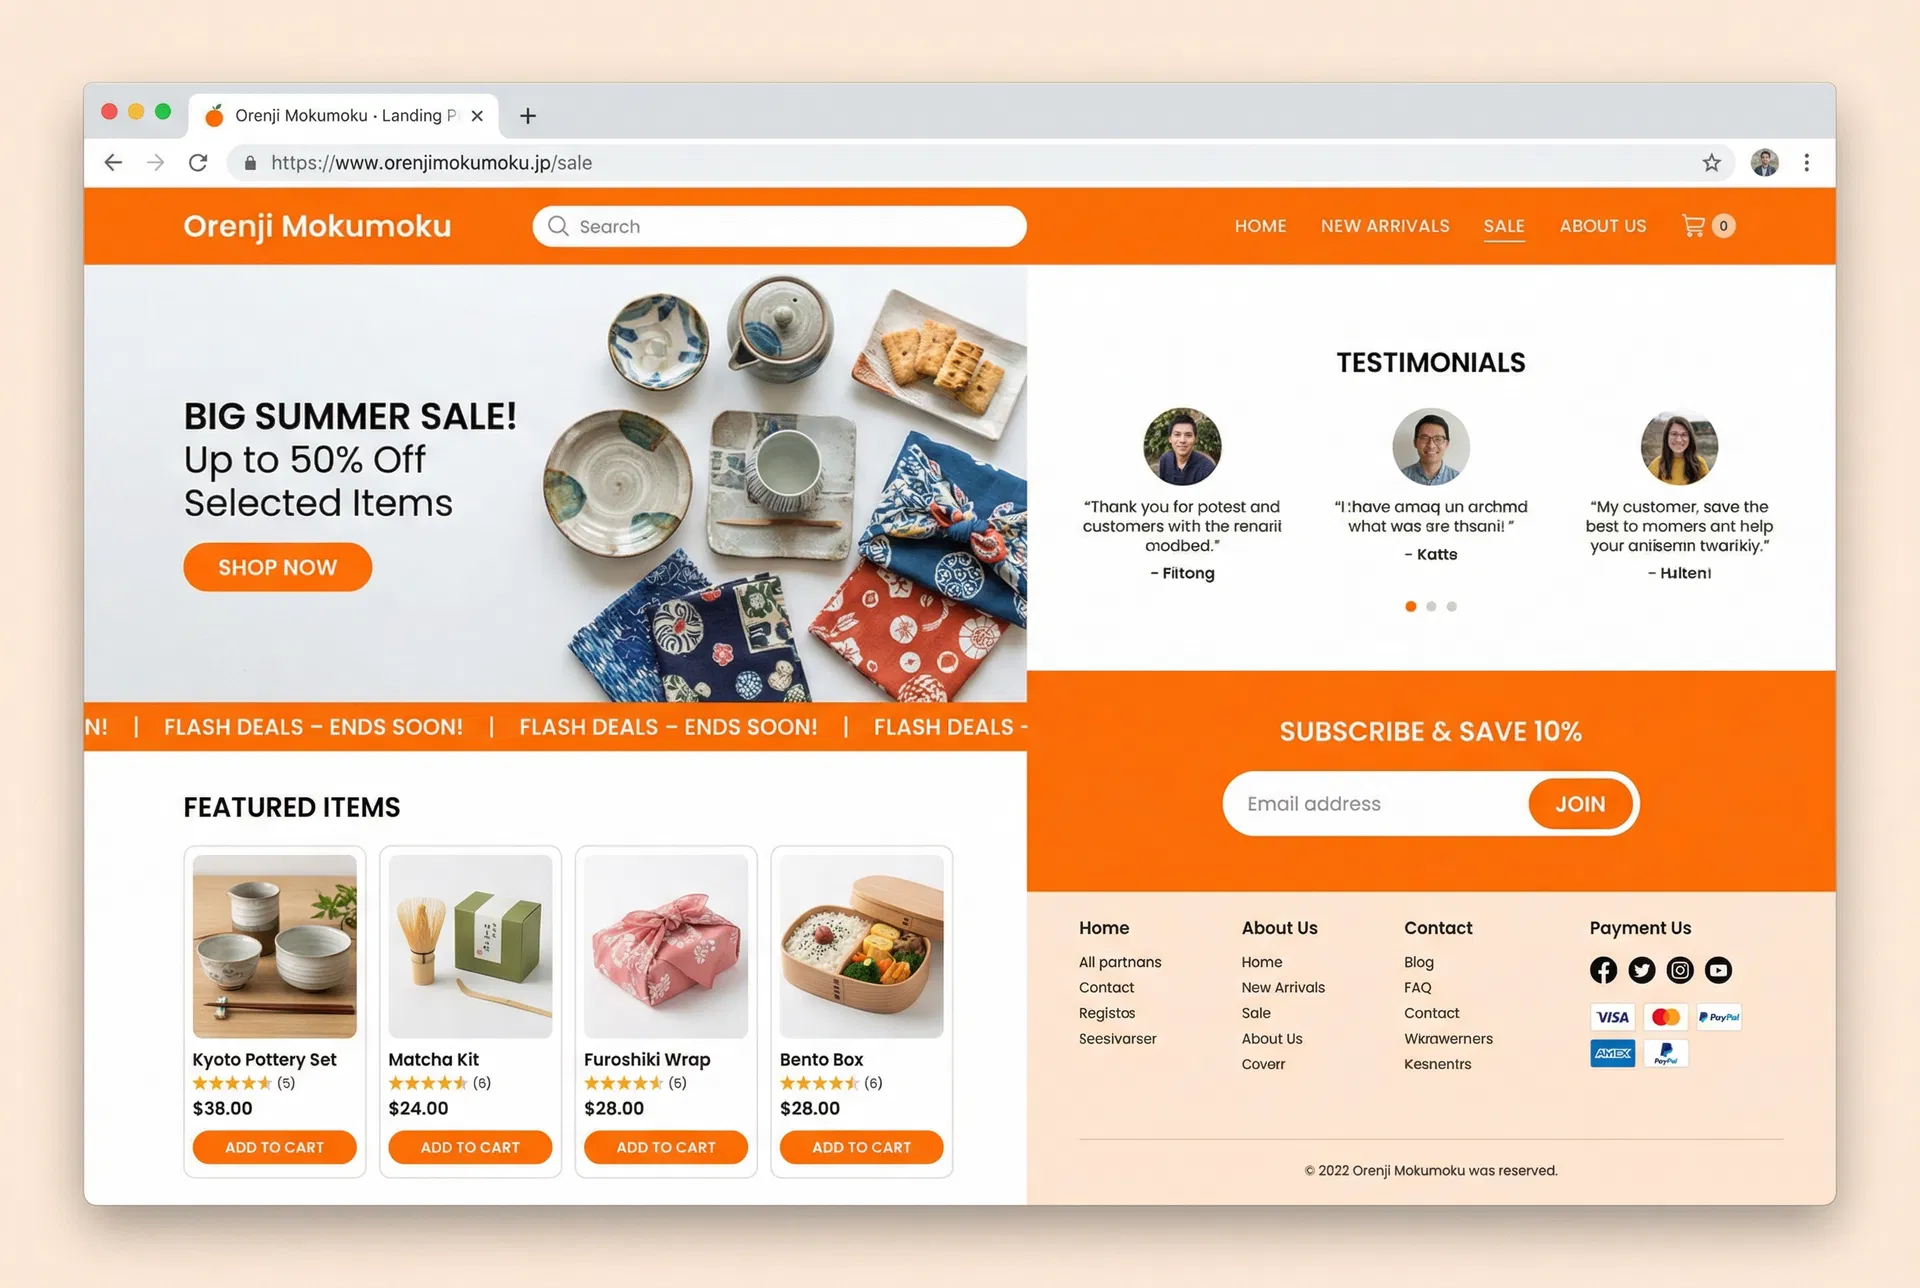Open browser three-dot menu

click(1806, 163)
